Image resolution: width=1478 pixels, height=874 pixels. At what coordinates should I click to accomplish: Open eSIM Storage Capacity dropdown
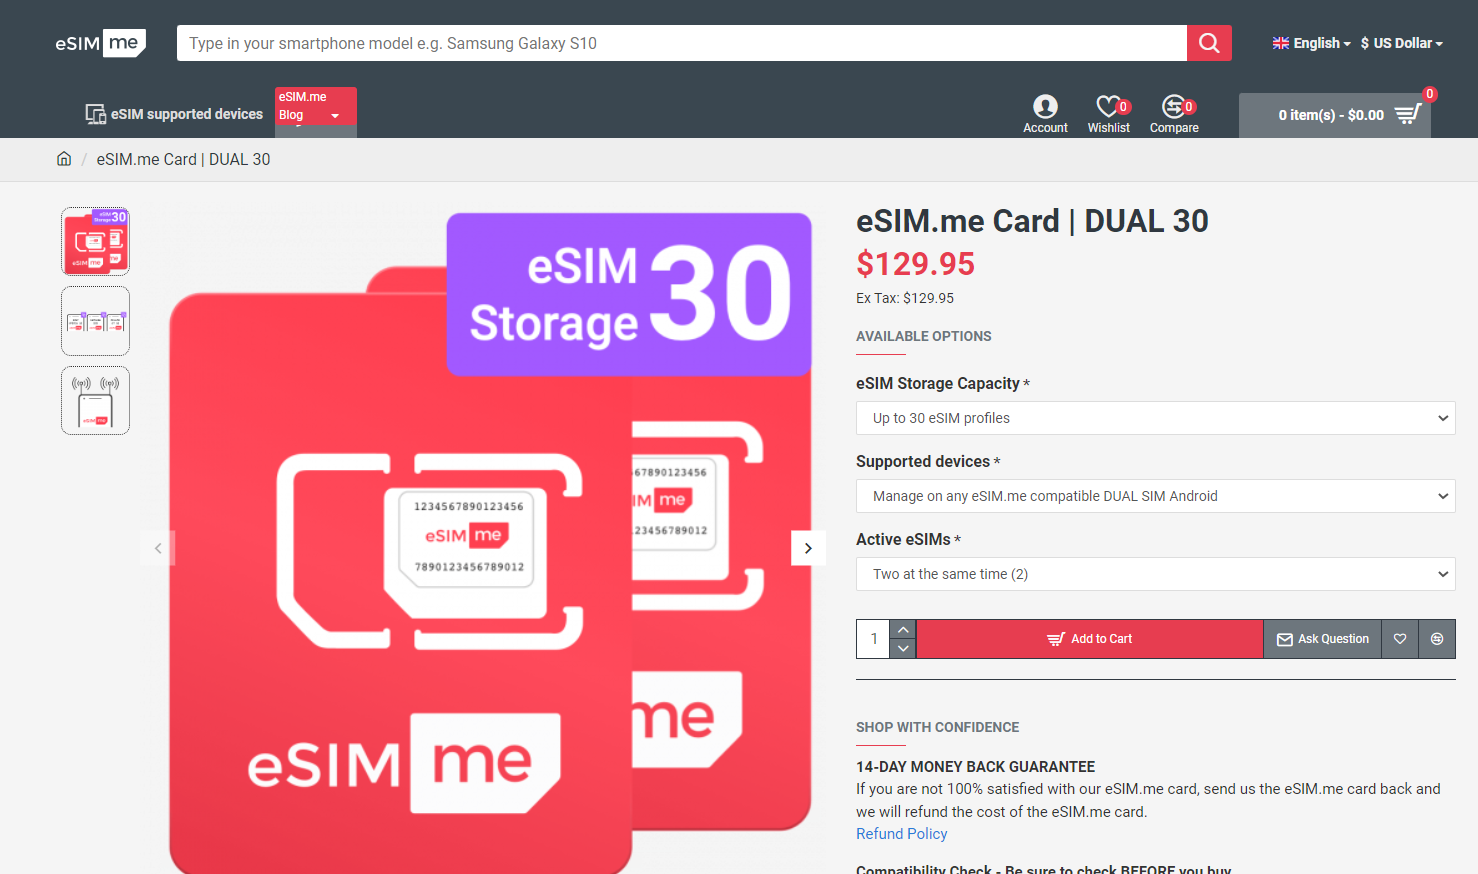[1155, 418]
